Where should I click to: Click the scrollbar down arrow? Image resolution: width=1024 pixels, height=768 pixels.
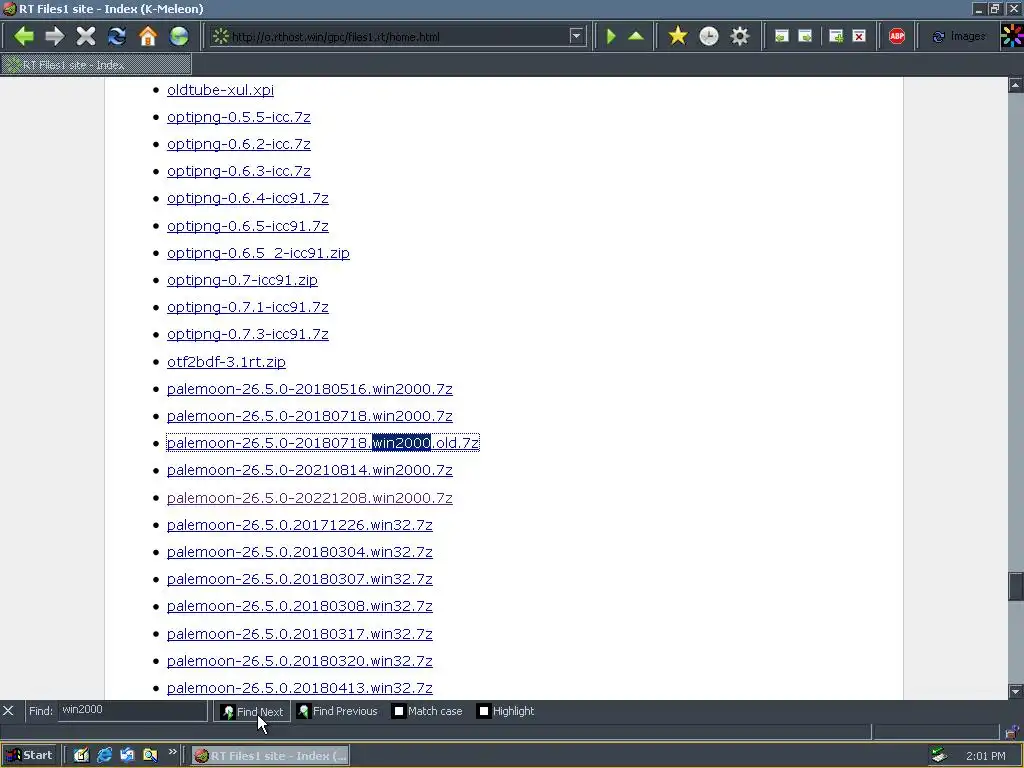(1016, 692)
